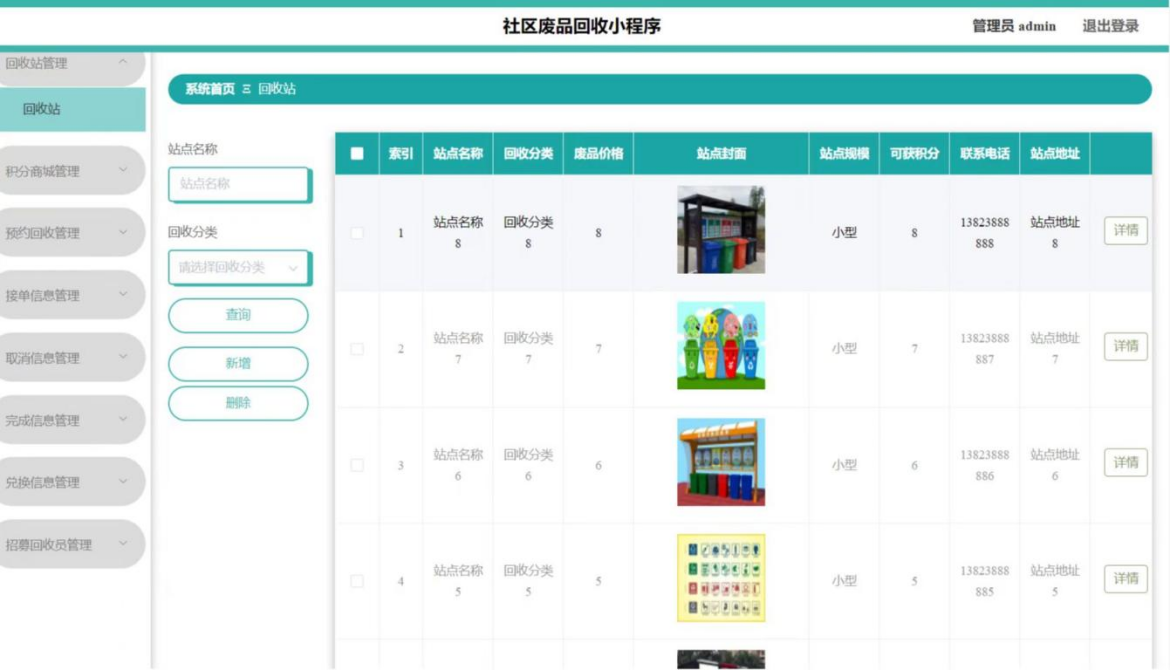Click 退出登录 to log out
The height and width of the screenshot is (671, 1171).
click(x=1111, y=26)
